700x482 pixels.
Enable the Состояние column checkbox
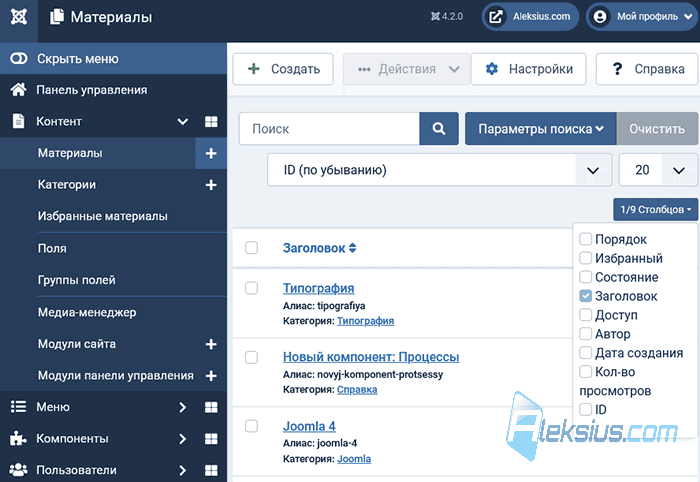click(x=585, y=277)
